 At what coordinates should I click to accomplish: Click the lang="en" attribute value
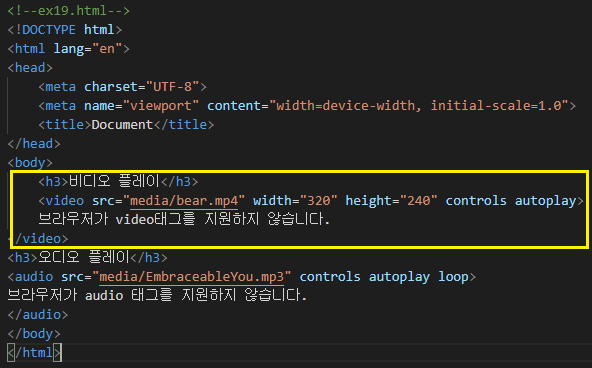[107, 49]
